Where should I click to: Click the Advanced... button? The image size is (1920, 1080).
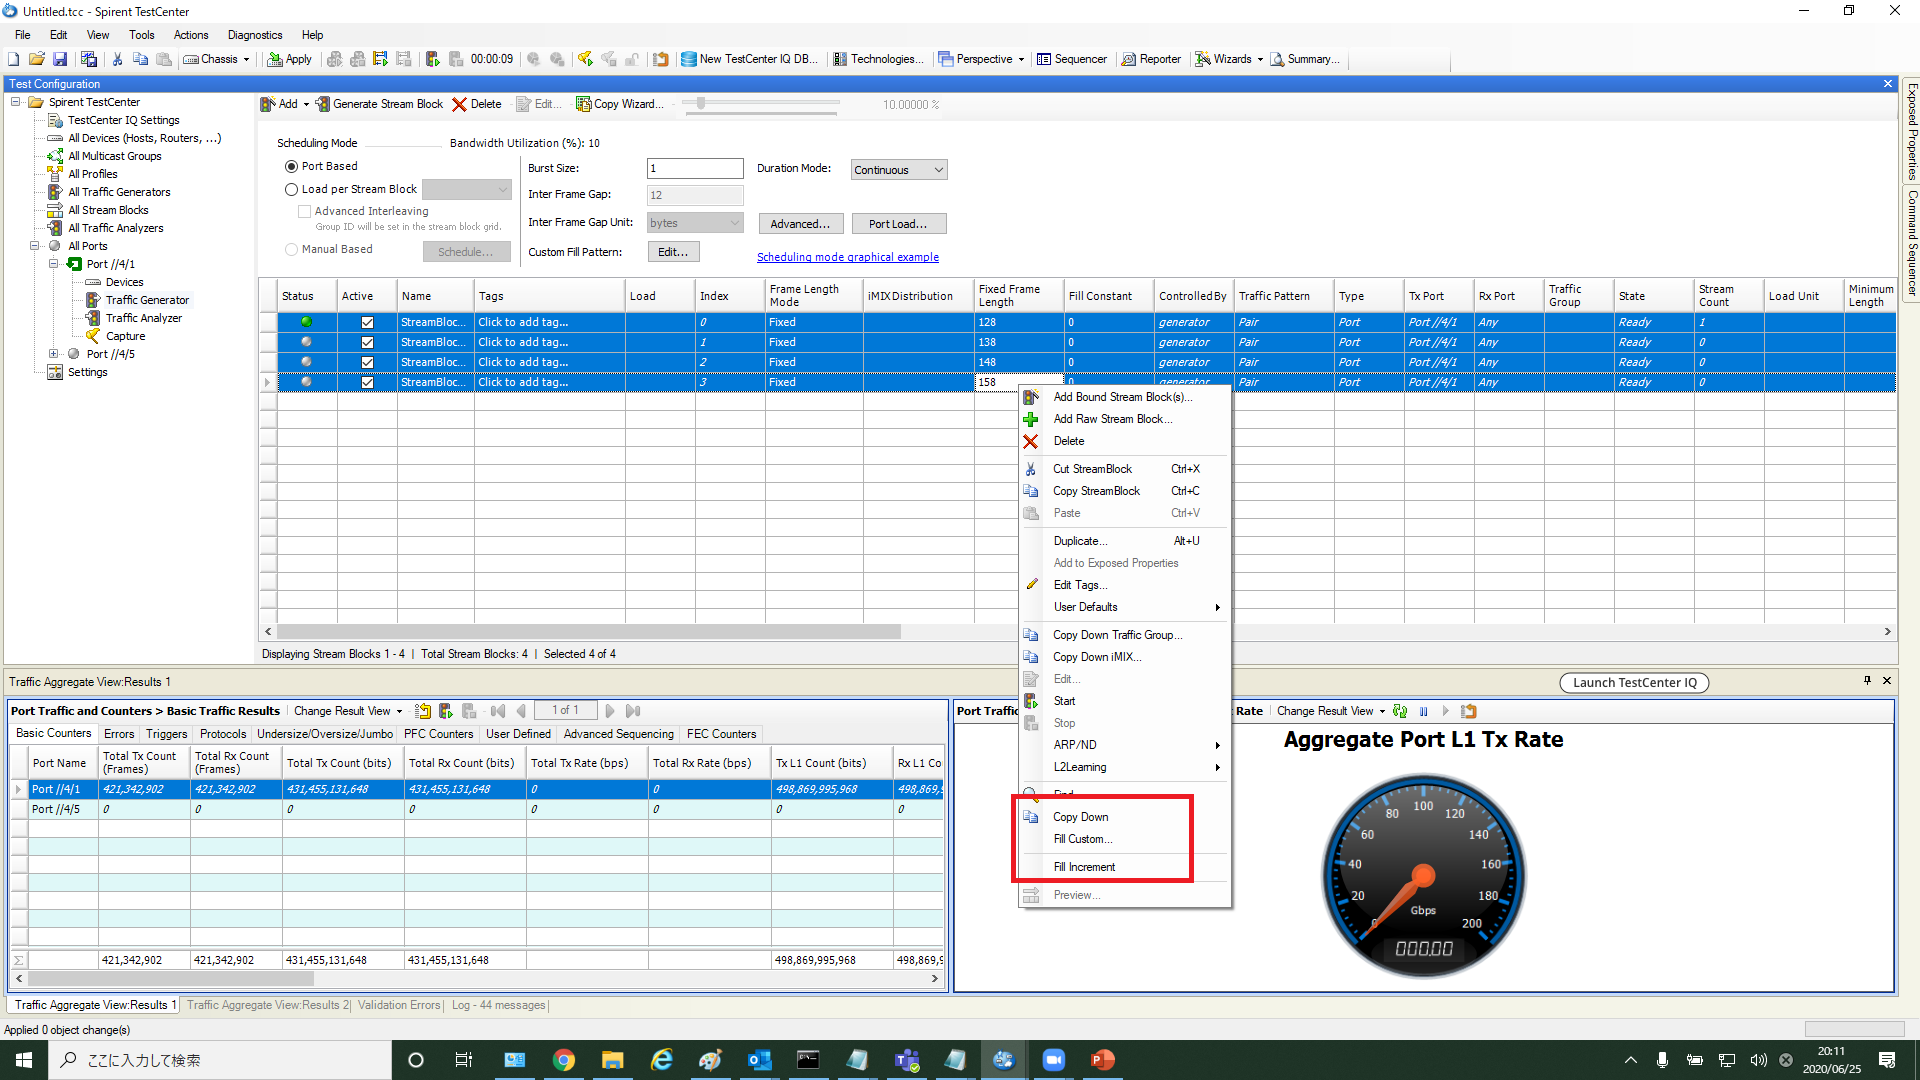[800, 224]
